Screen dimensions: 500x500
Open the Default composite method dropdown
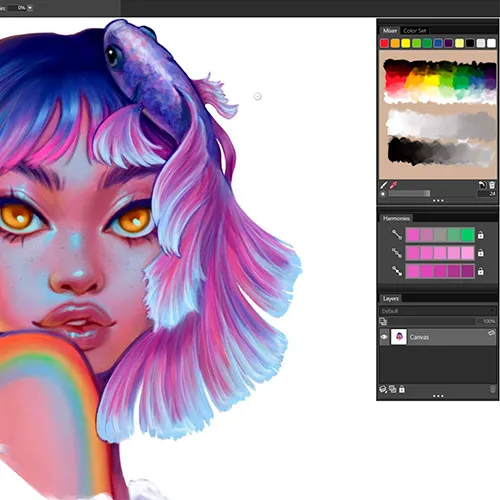pos(438,311)
